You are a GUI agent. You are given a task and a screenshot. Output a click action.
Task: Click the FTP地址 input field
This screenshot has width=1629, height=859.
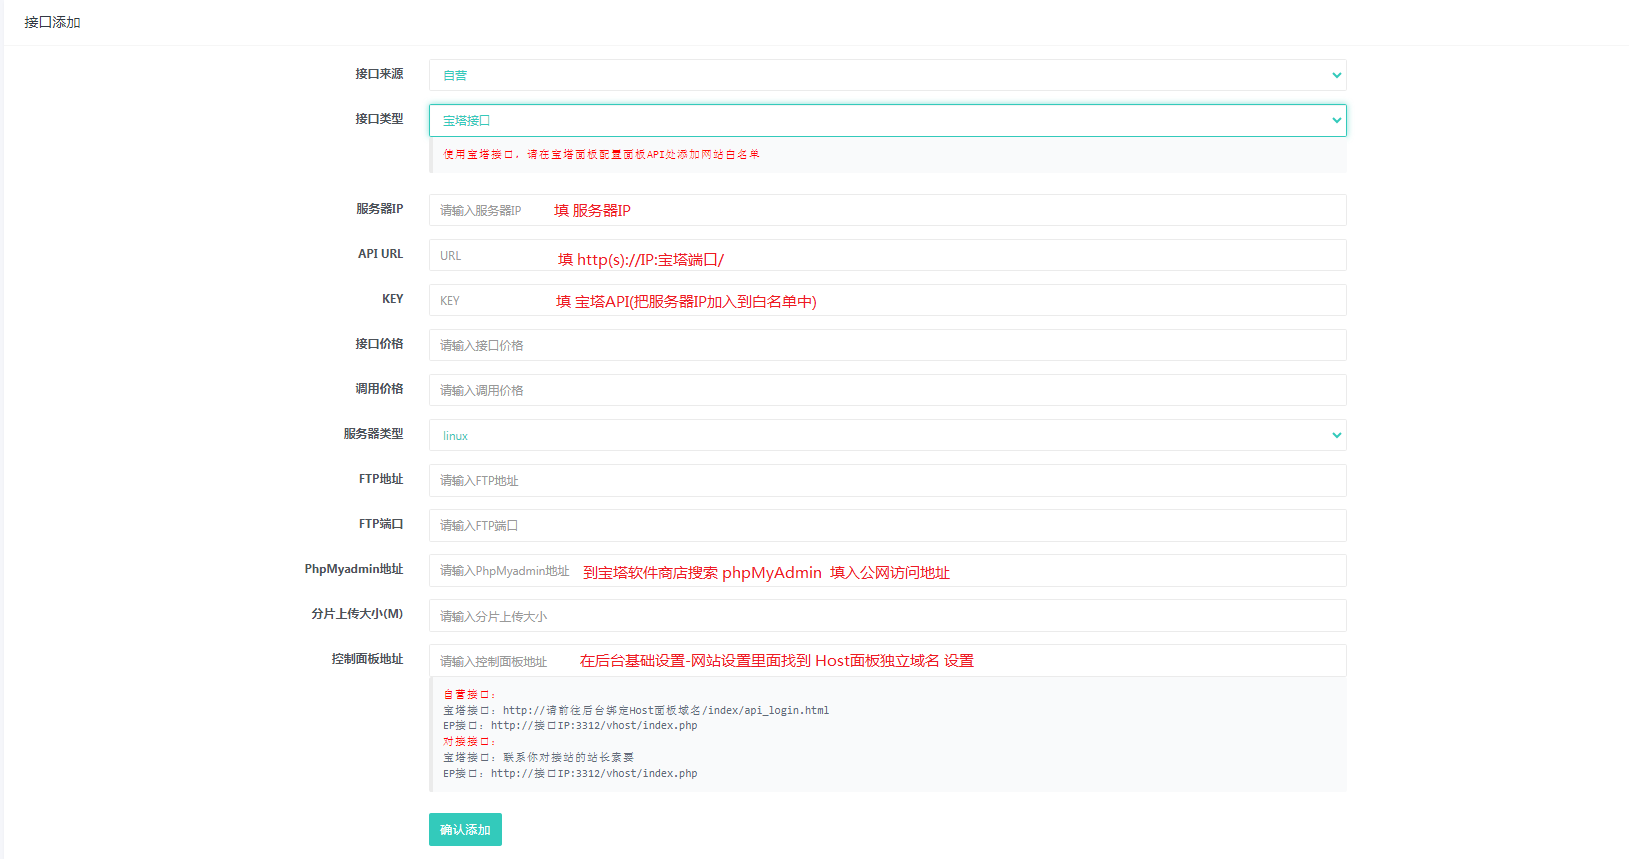(x=886, y=480)
